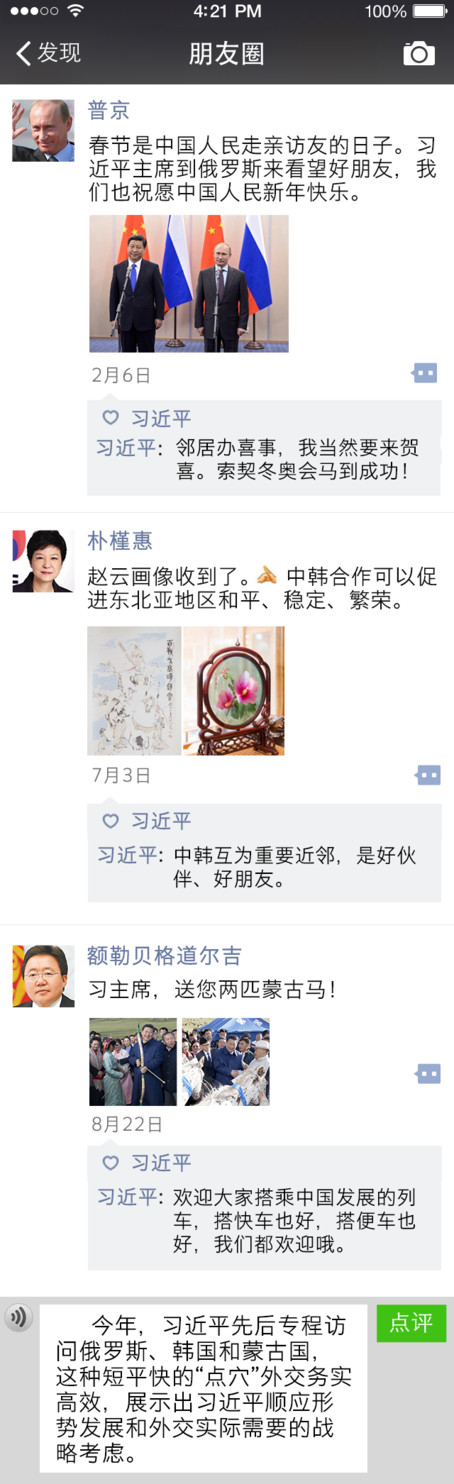Open comment bubble icon on 普京's post
The height and width of the screenshot is (1484, 454).
[x=426, y=373]
